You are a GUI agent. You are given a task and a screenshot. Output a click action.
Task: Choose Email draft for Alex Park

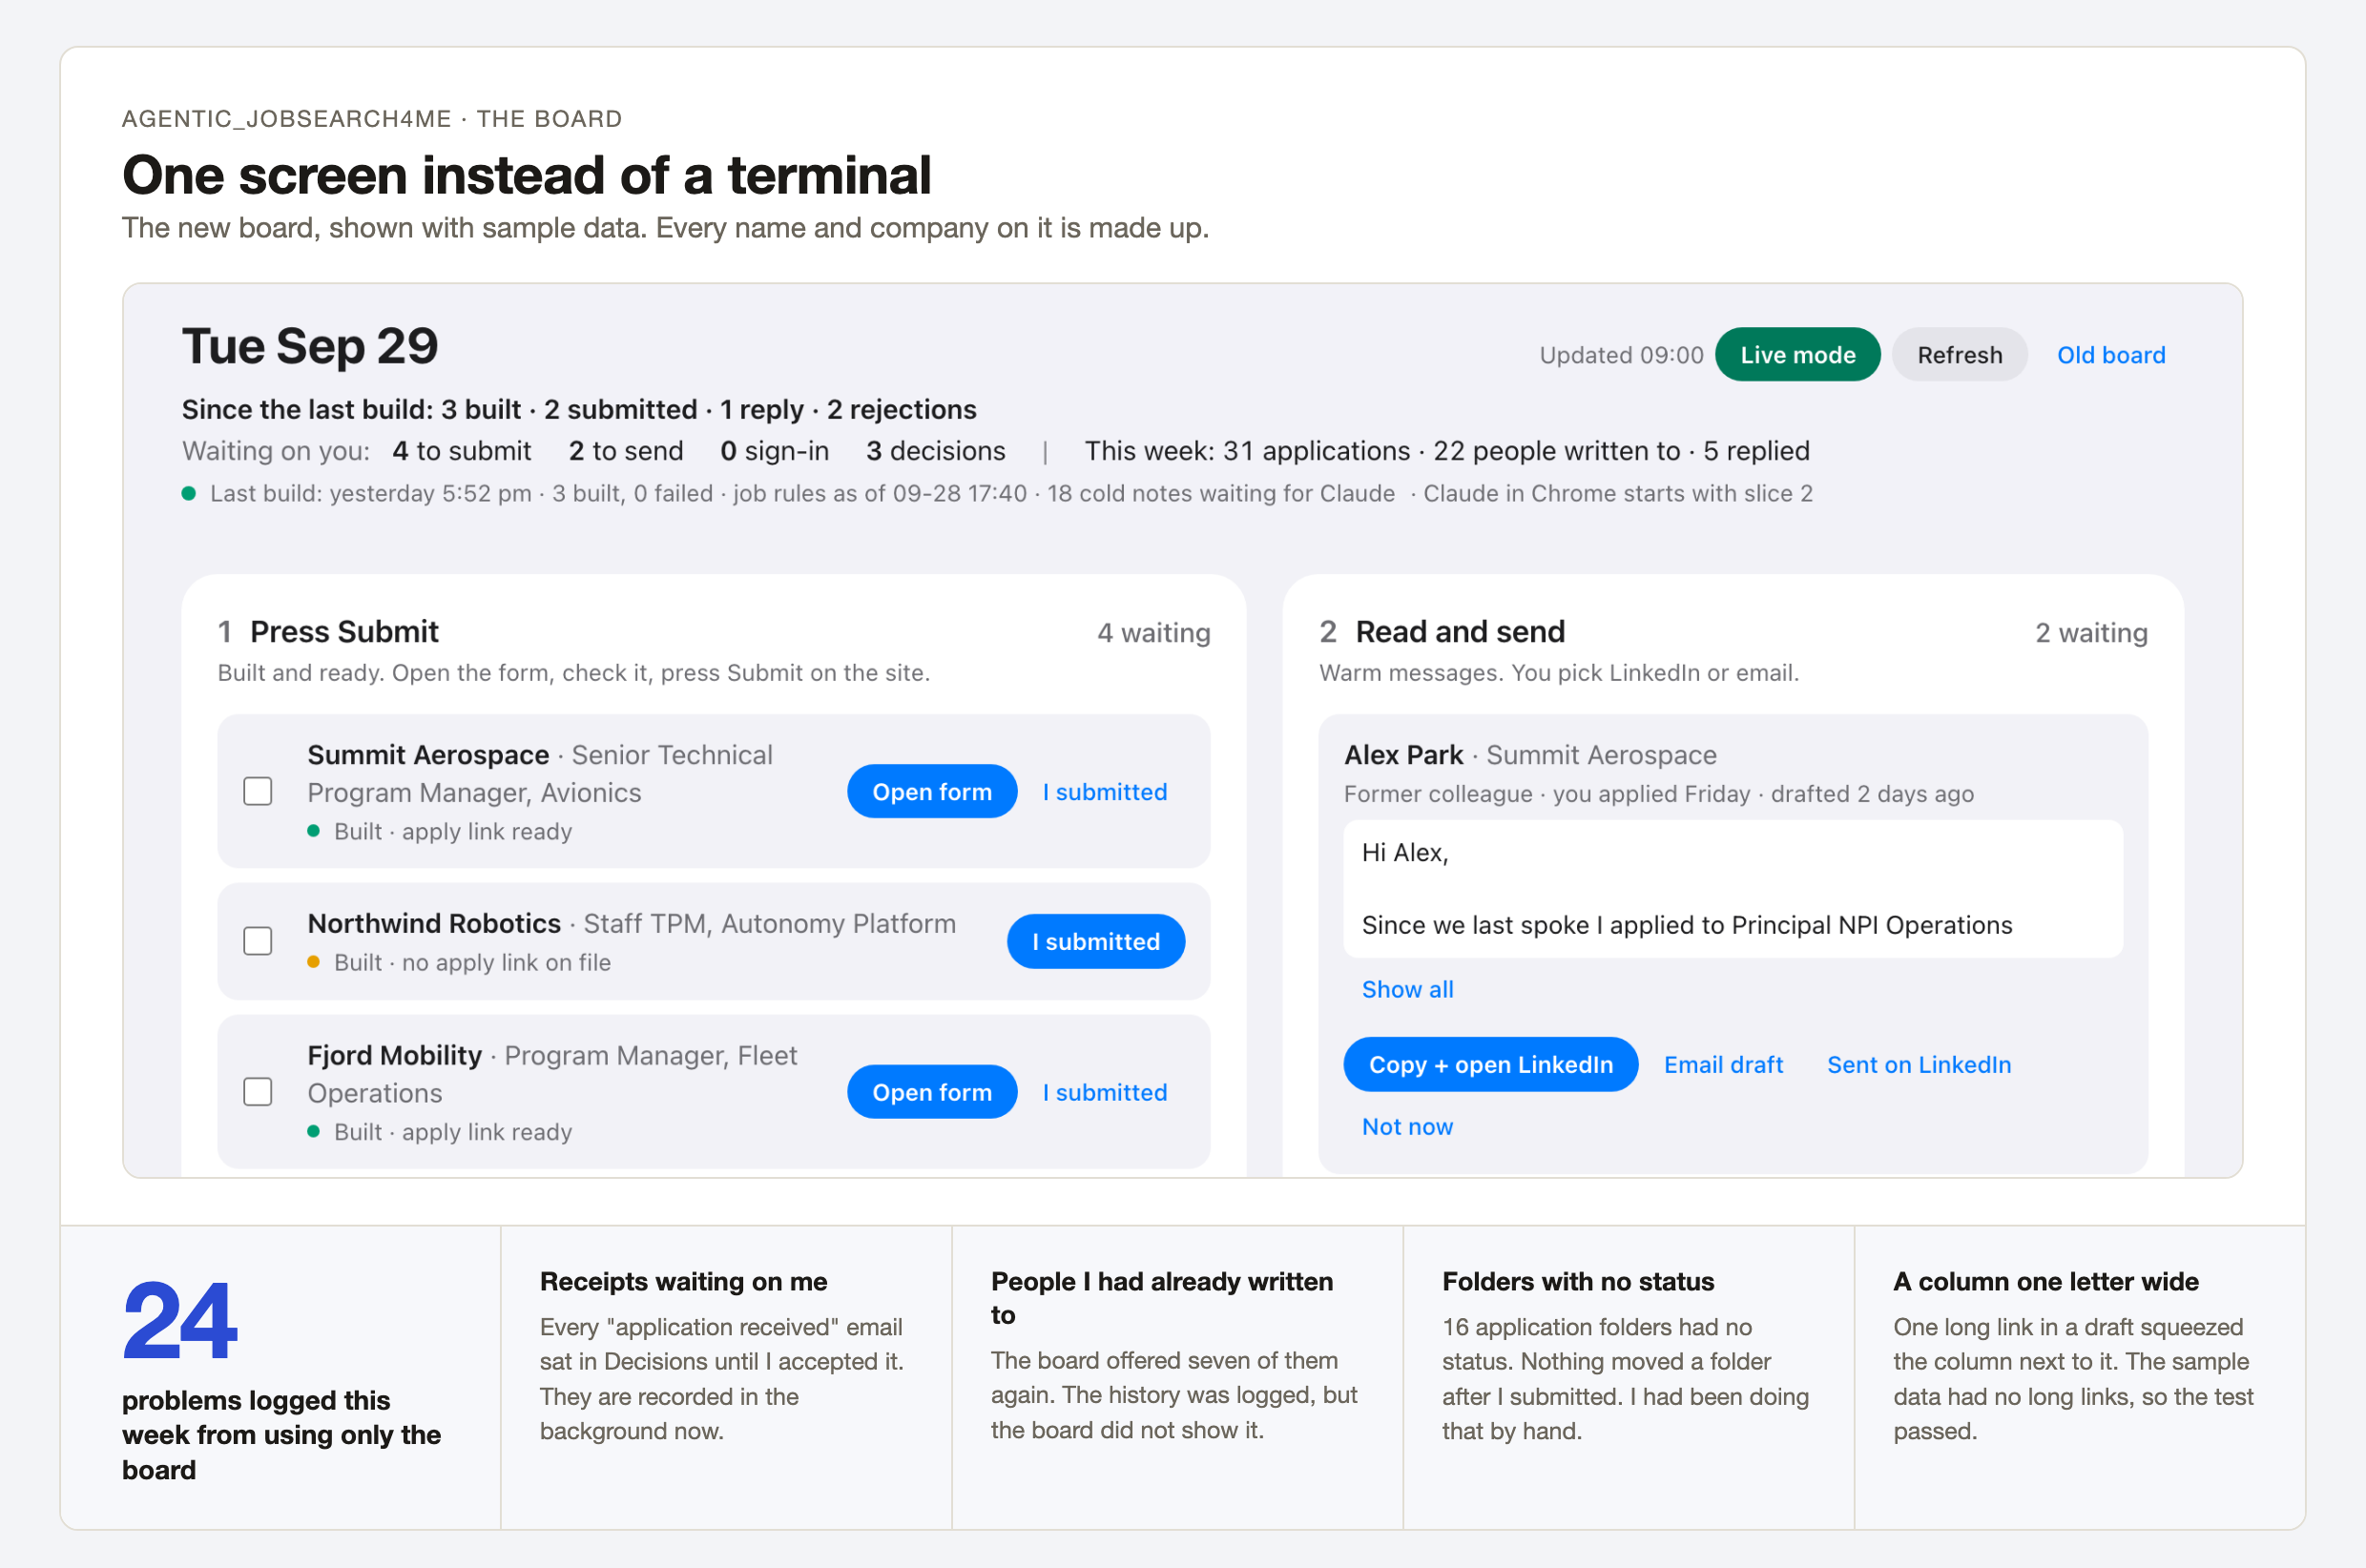[1723, 1065]
